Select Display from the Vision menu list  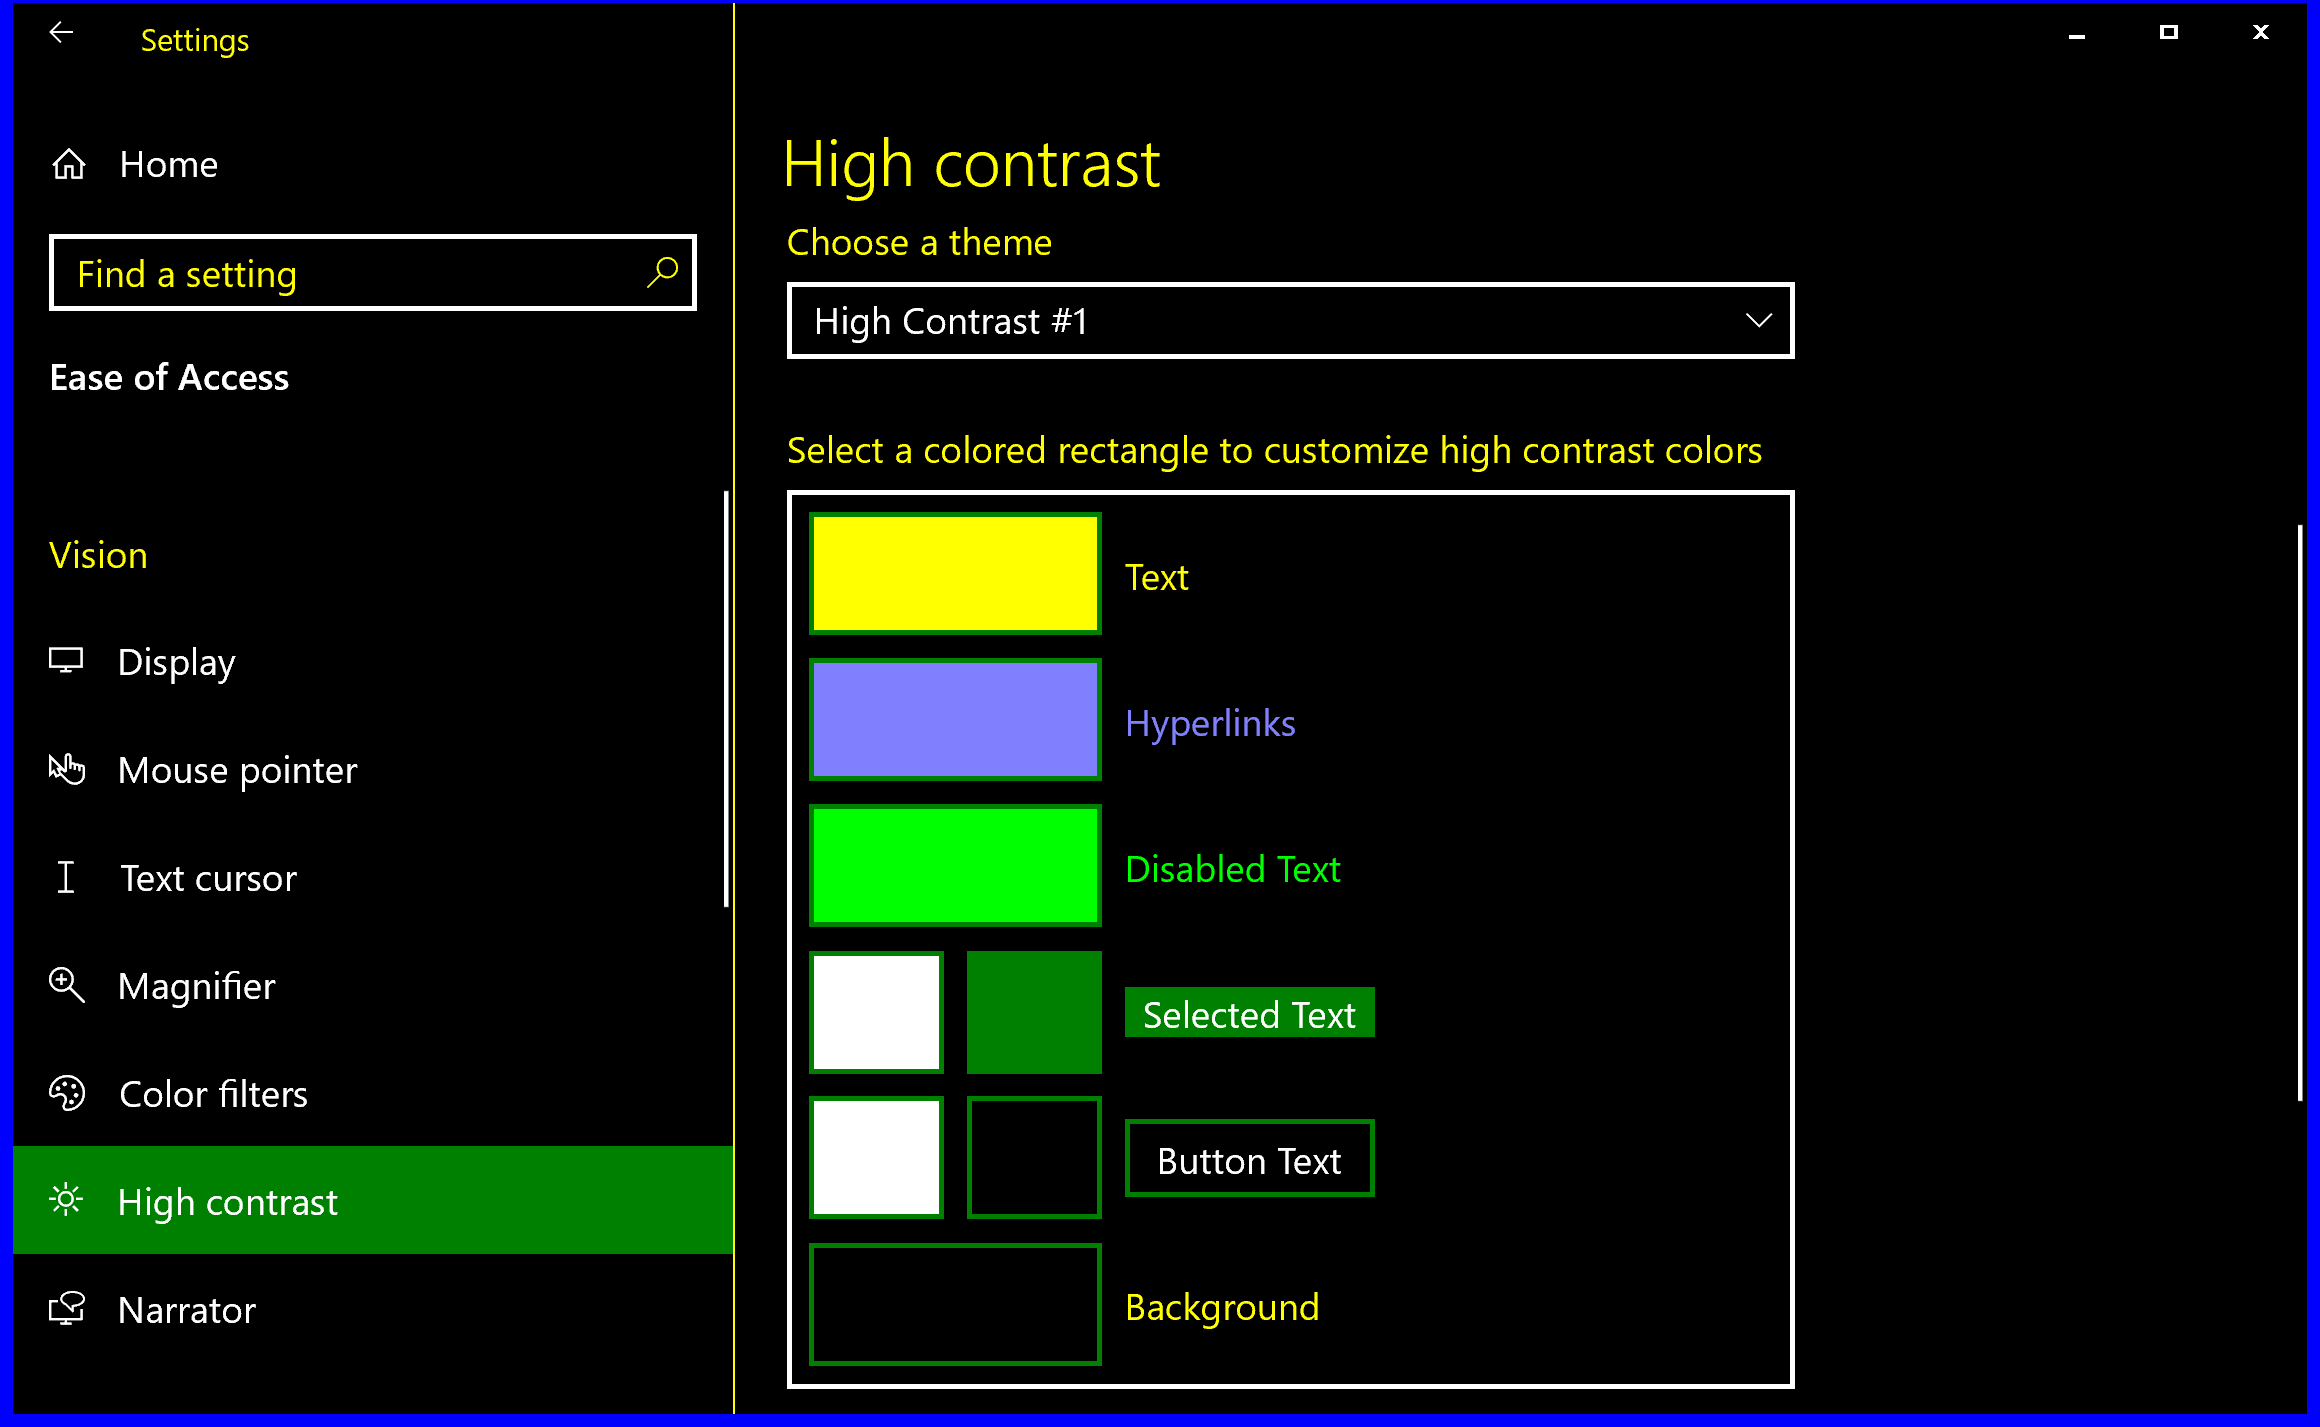click(176, 661)
